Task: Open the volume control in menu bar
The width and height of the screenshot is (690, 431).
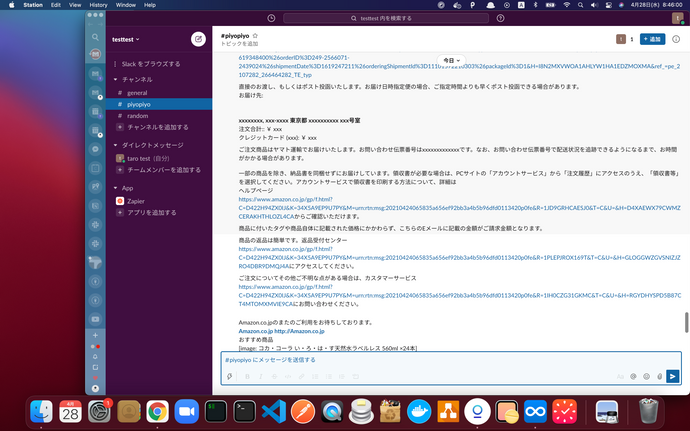Action: tap(595, 5)
